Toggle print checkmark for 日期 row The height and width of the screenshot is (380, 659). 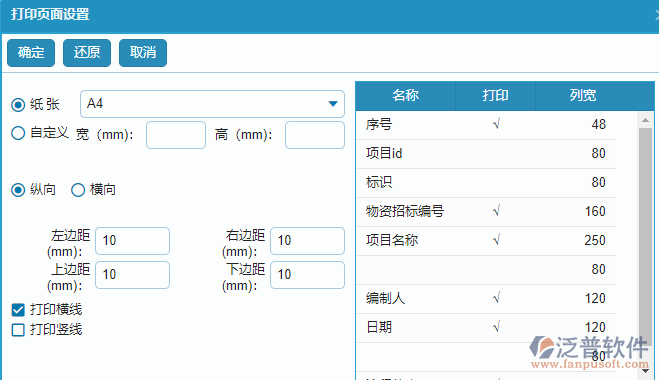496,327
